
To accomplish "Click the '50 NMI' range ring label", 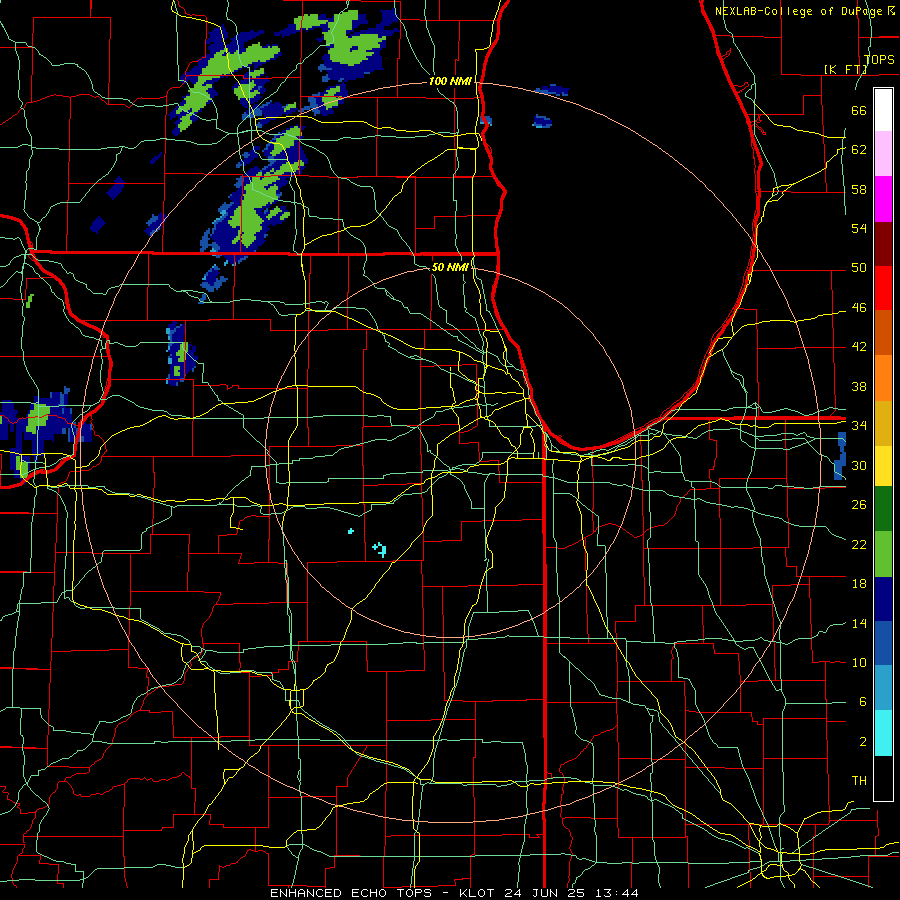I will 450,267.
